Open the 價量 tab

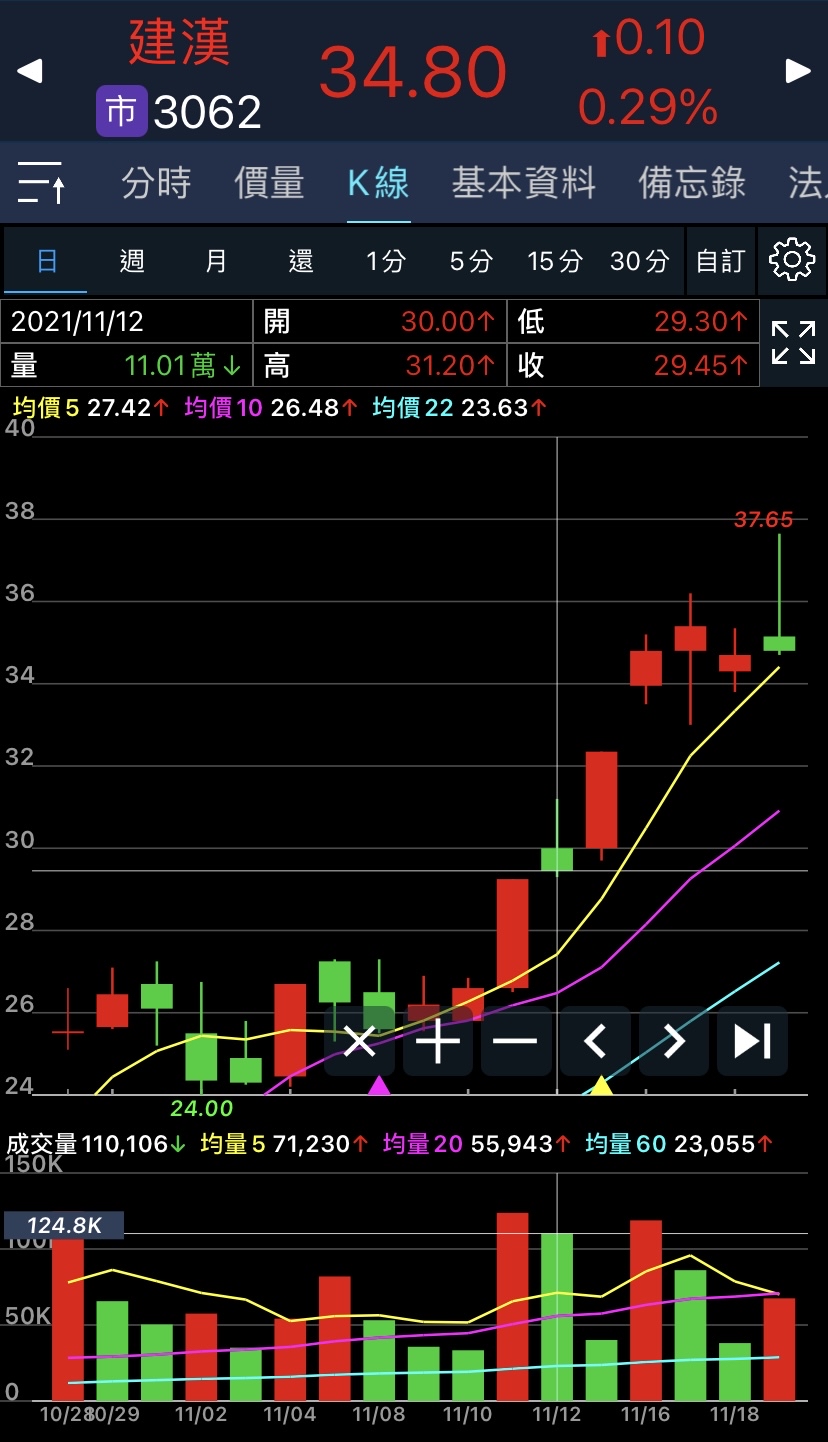tap(269, 183)
